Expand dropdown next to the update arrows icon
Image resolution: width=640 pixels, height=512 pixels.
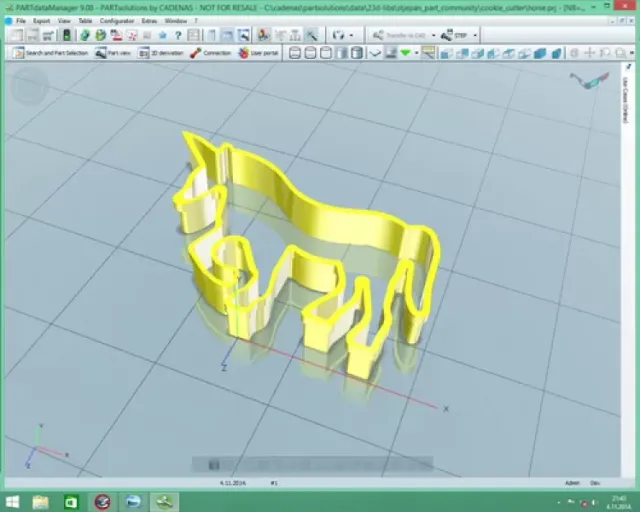[x=351, y=36]
